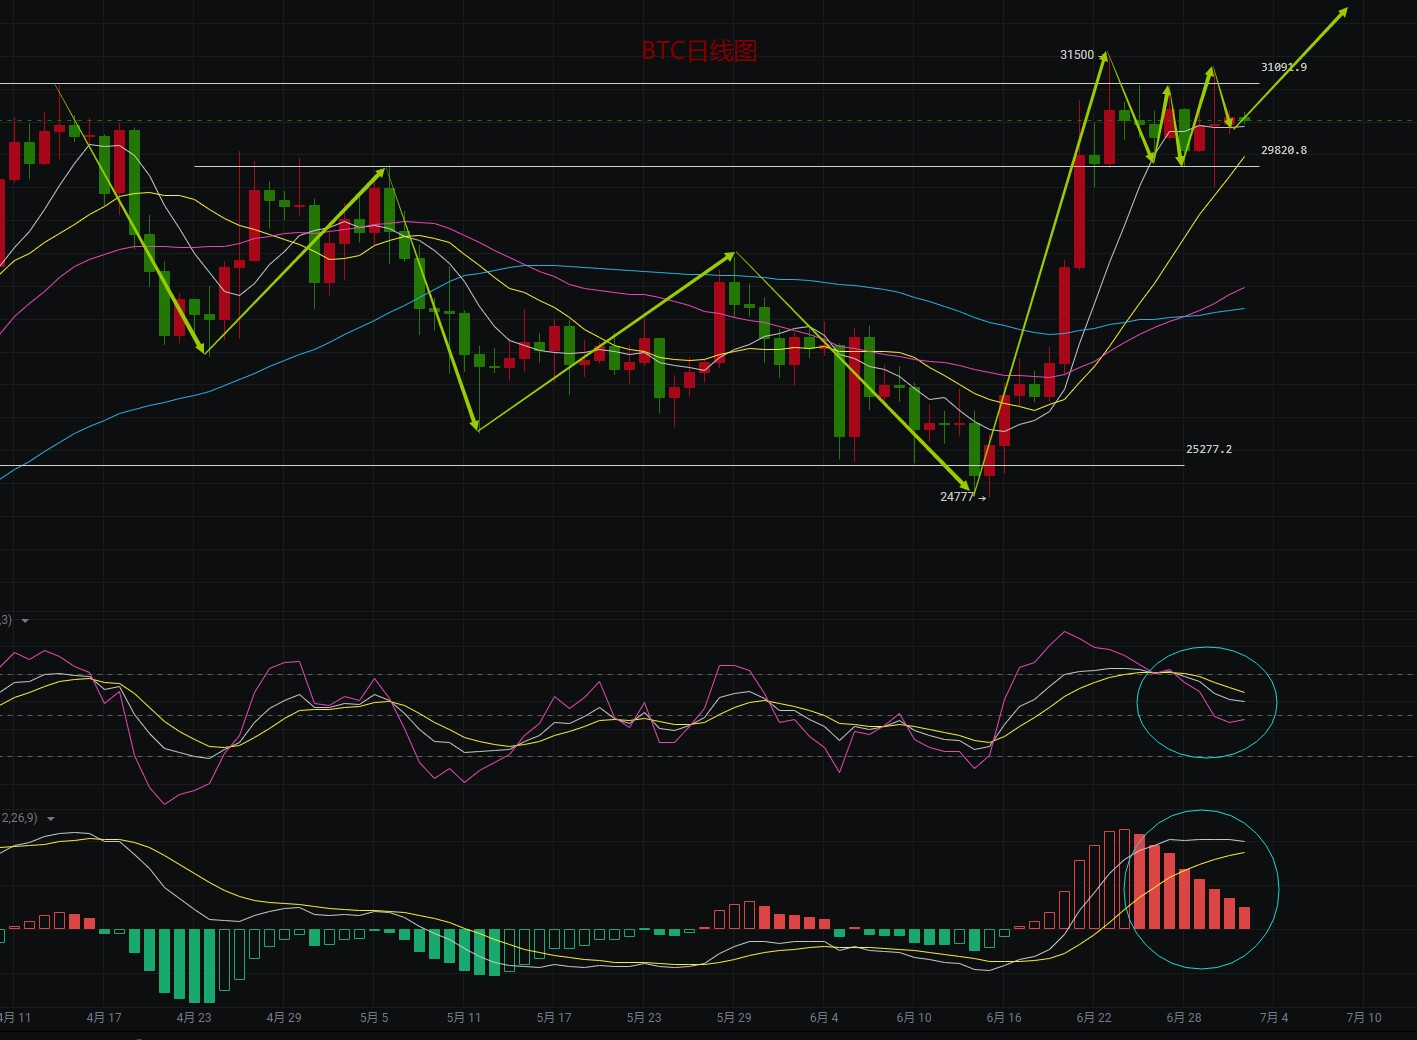Click the "4月 17" date label

(104, 1018)
